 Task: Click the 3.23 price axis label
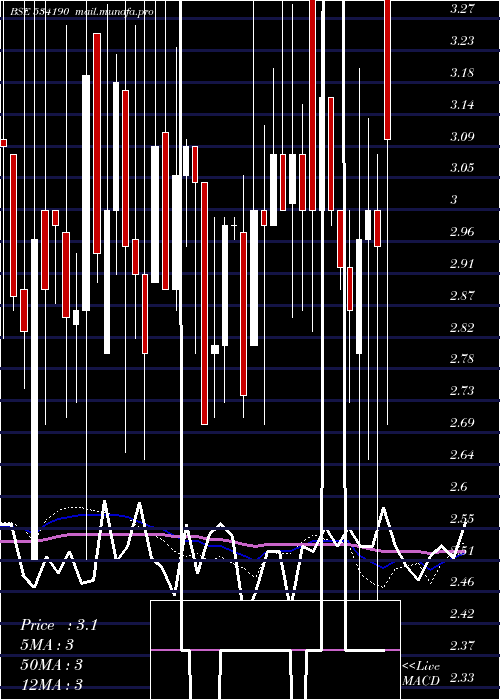(x=461, y=41)
